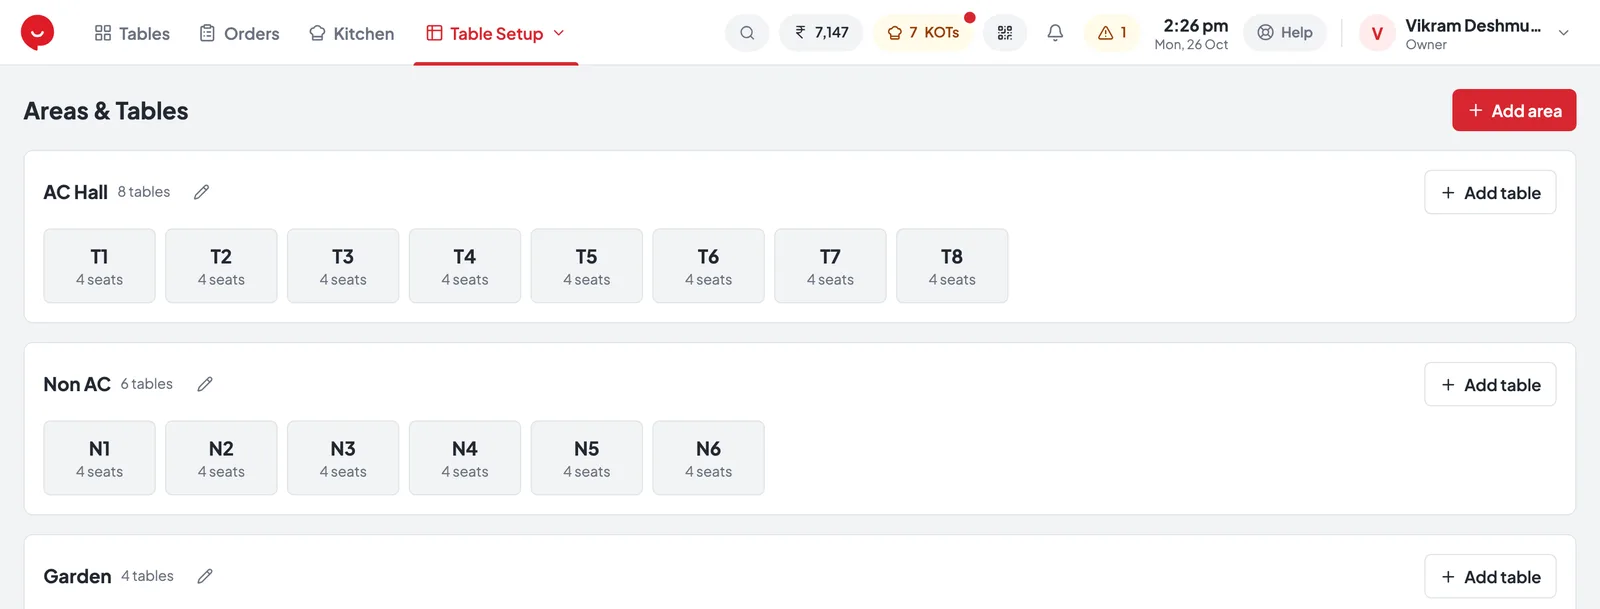View the warning alert with 1 issue

pos(1112,33)
